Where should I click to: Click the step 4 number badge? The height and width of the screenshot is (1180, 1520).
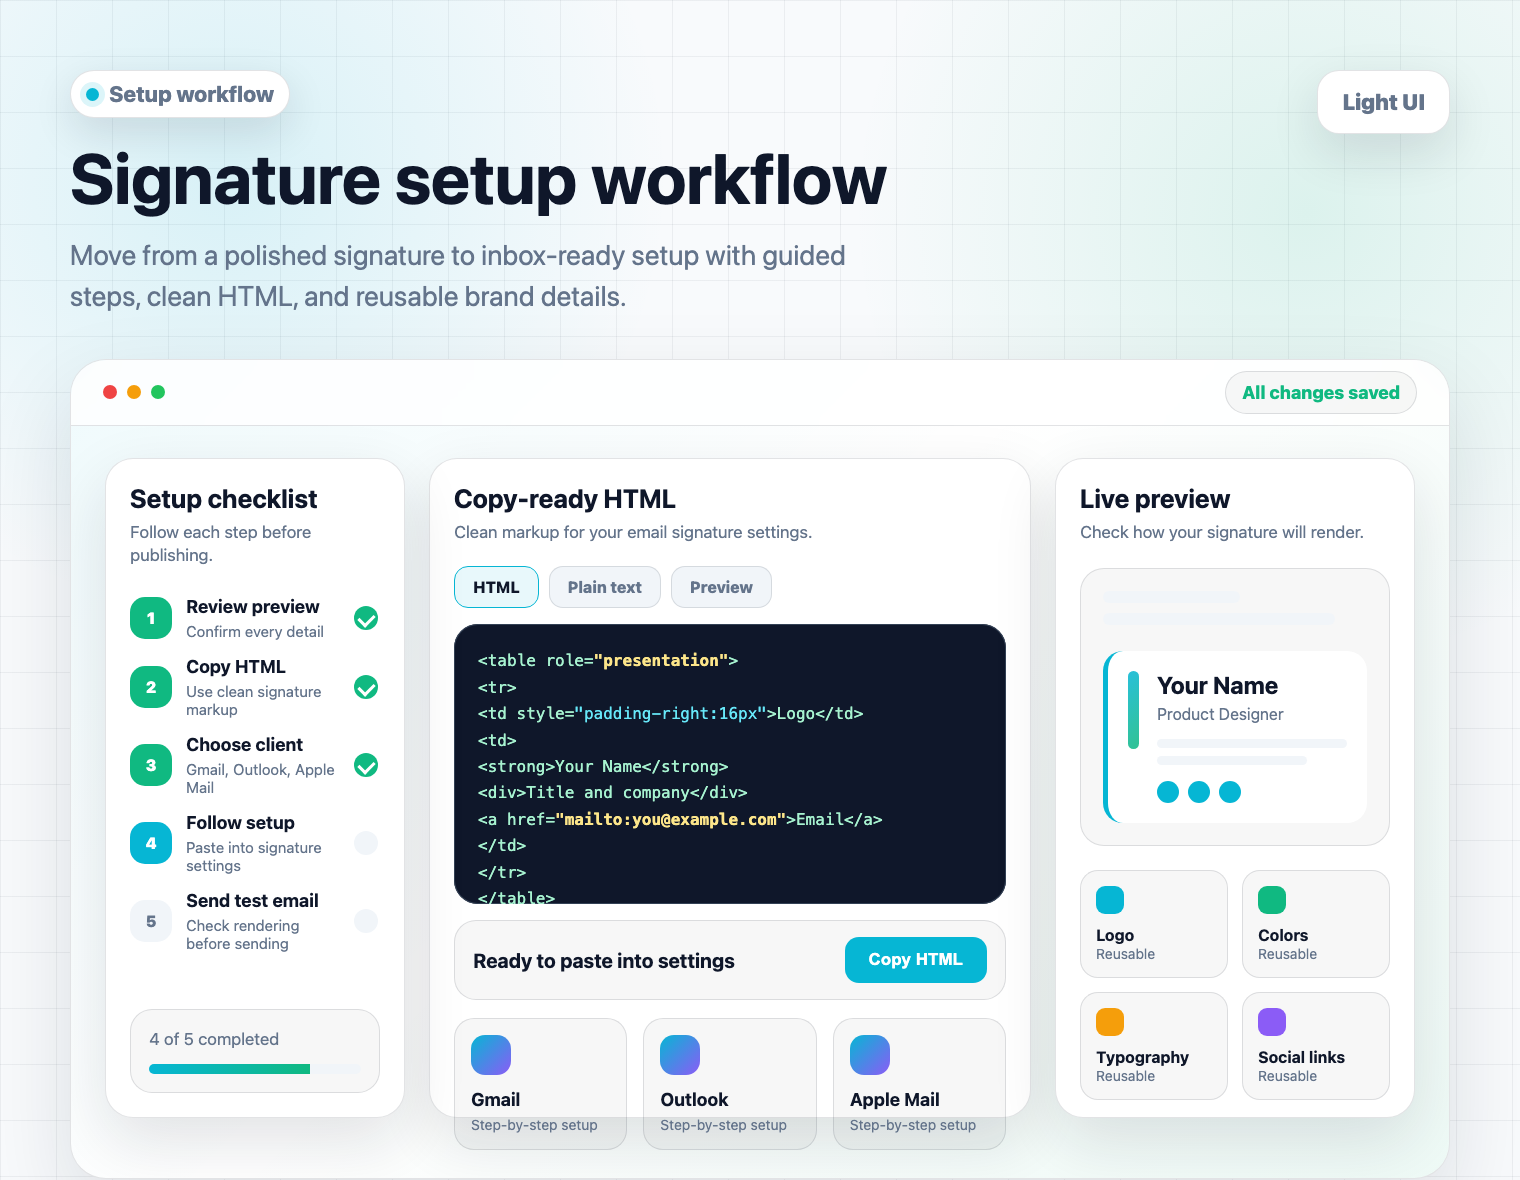[x=151, y=843]
